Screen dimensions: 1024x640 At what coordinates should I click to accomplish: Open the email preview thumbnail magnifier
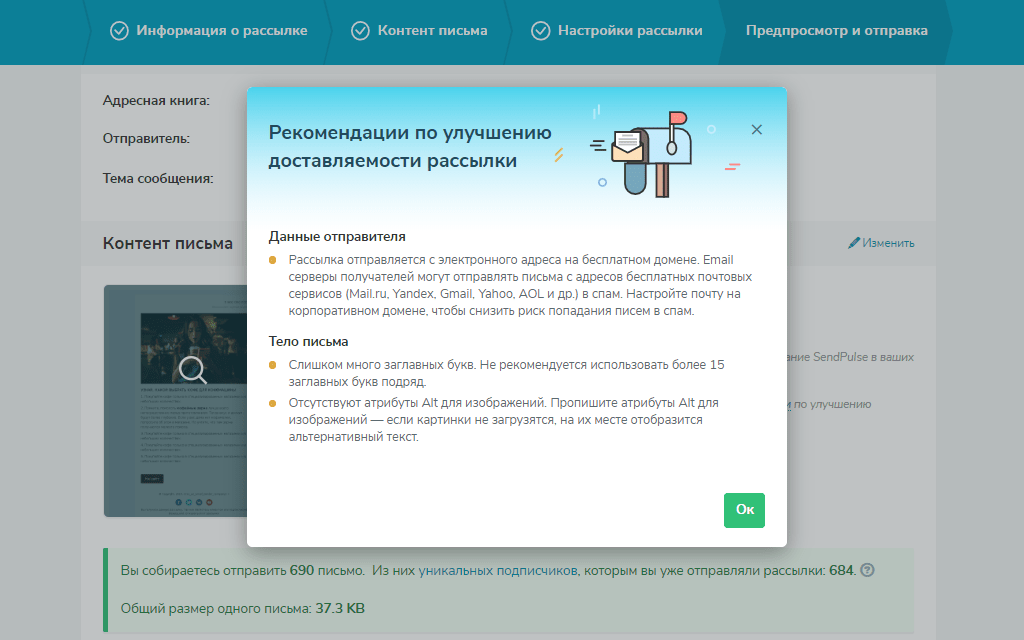(192, 370)
